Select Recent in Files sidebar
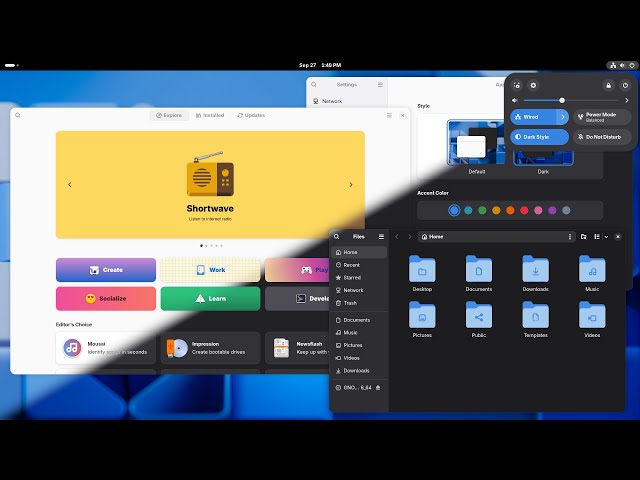This screenshot has width=640, height=480. click(x=359, y=265)
